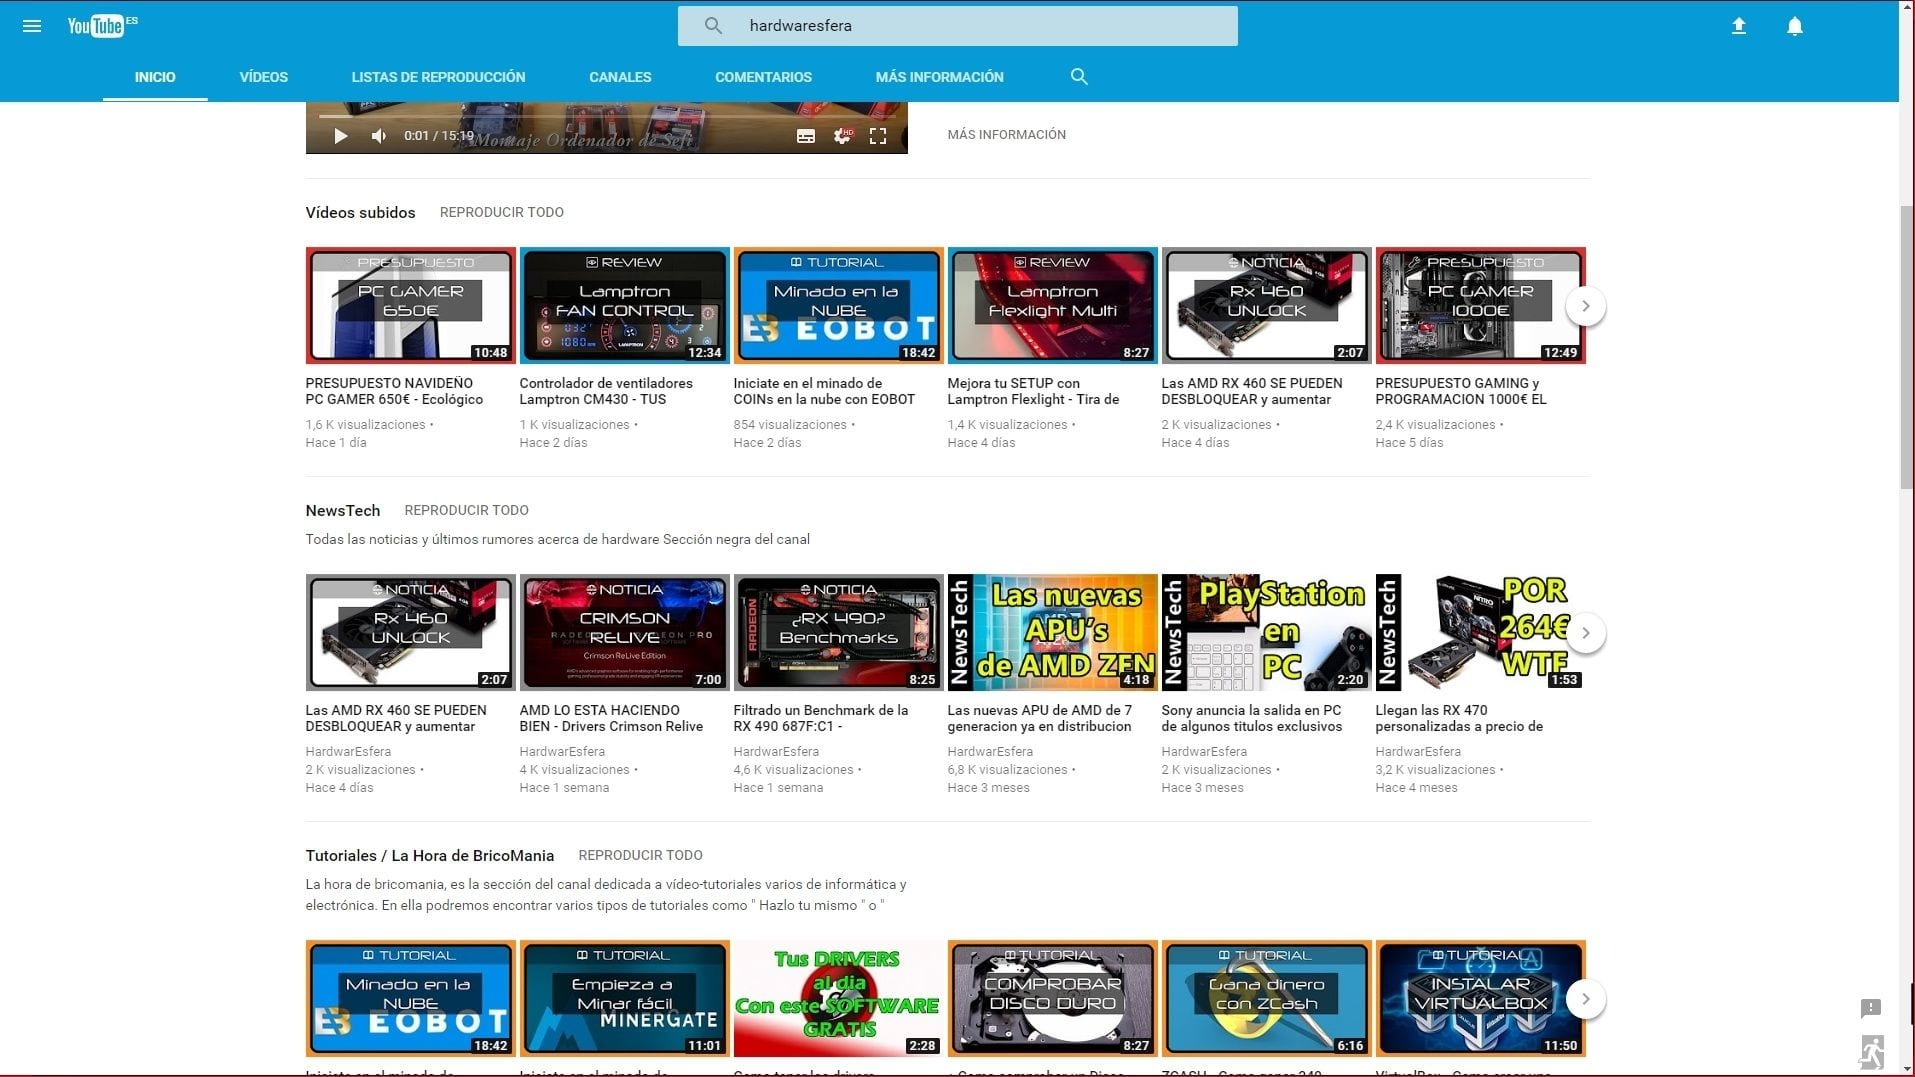Open the player settings gear

(x=843, y=136)
